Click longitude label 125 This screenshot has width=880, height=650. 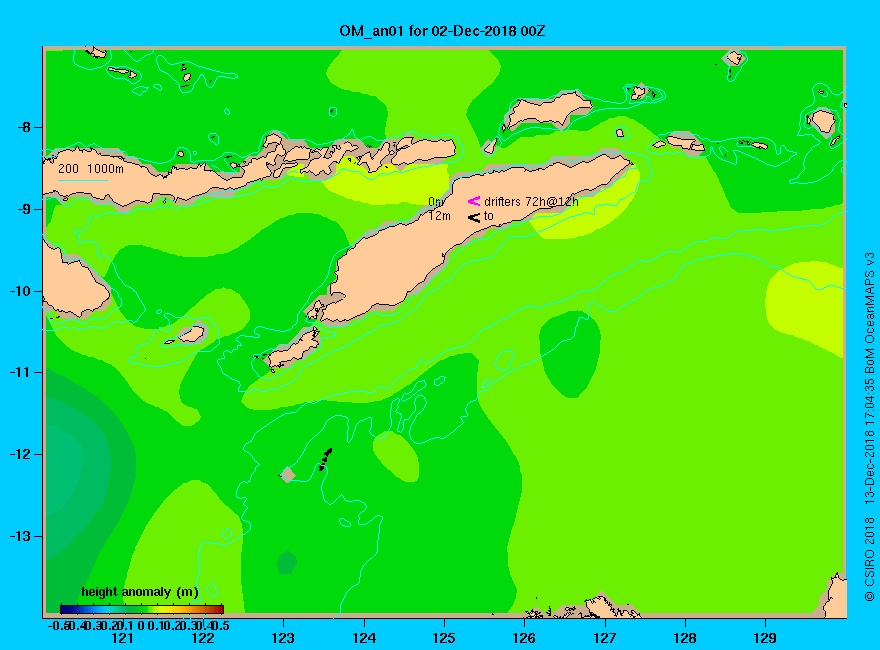click(x=444, y=638)
